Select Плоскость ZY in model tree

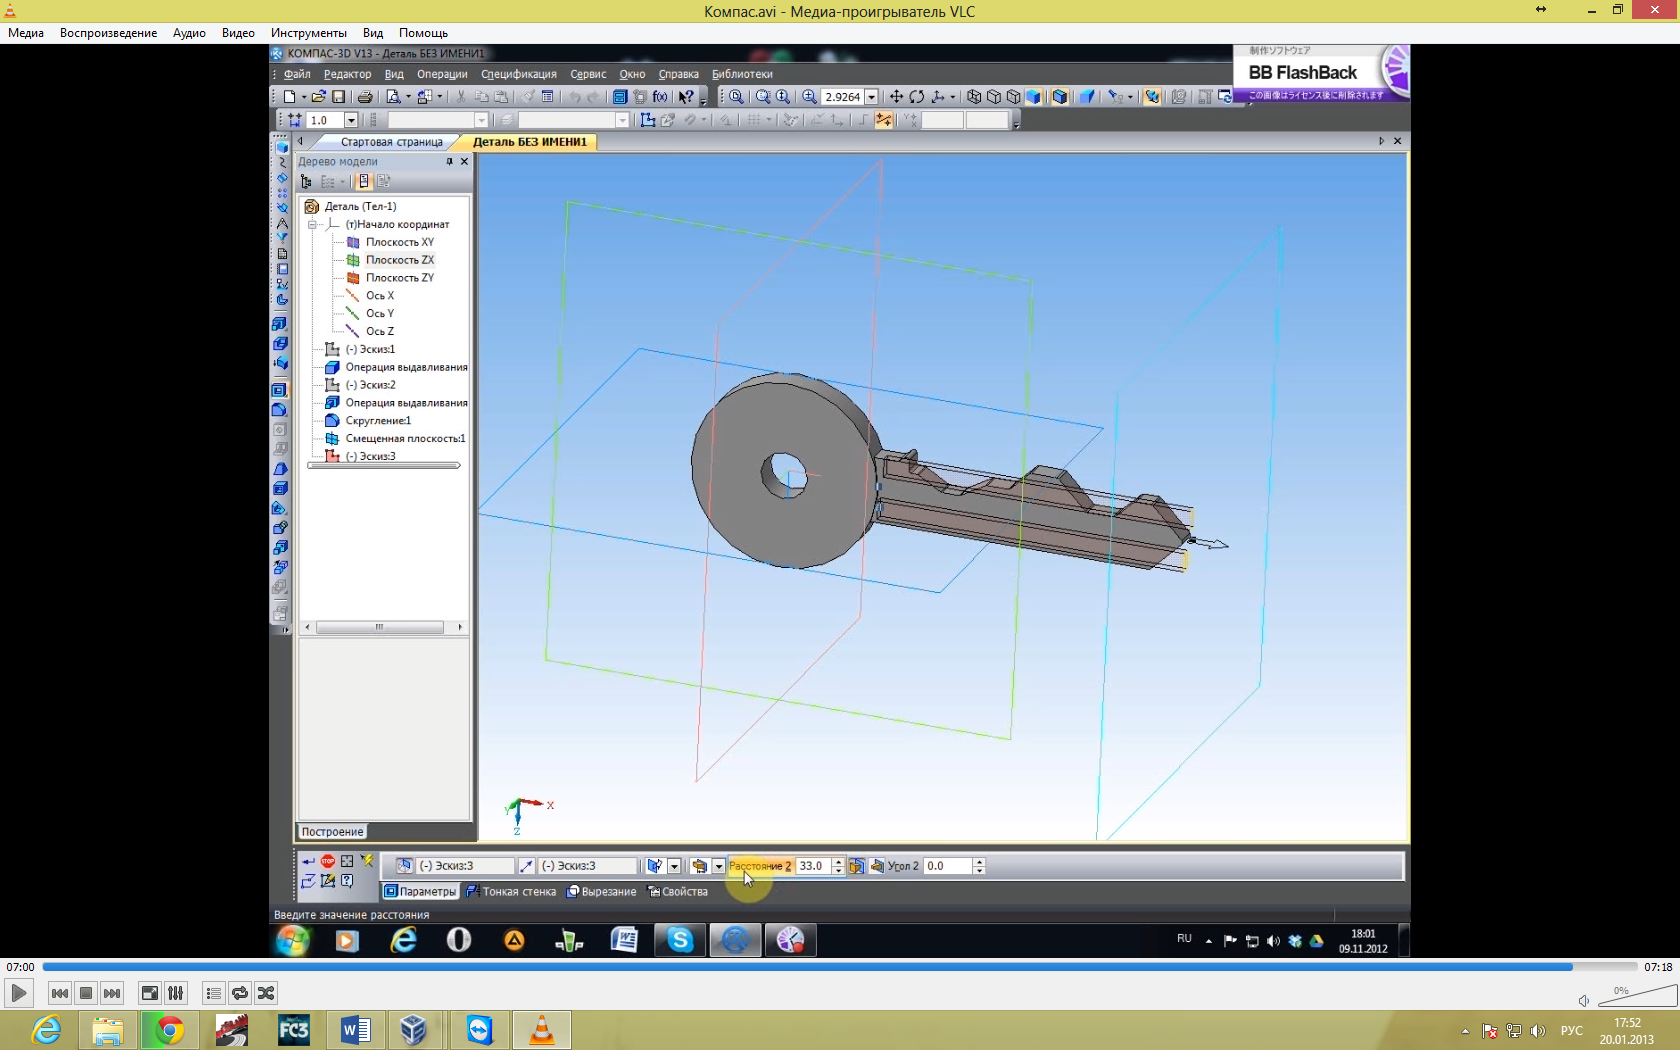click(399, 278)
